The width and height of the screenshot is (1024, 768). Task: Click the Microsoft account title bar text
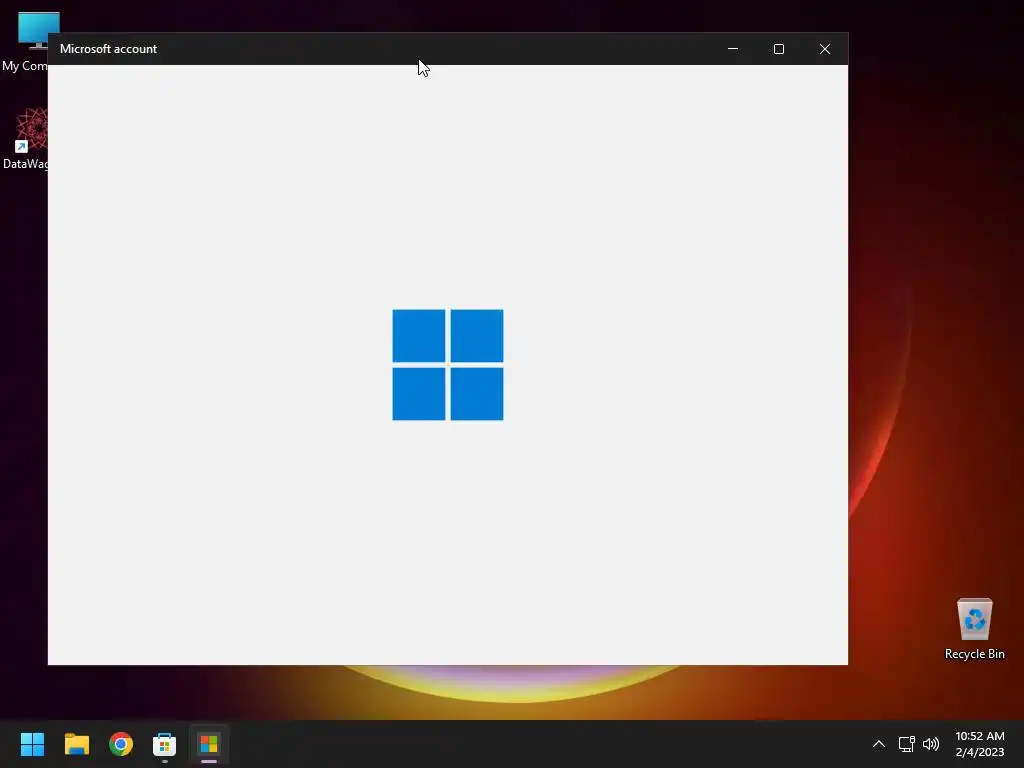[x=108, y=49]
